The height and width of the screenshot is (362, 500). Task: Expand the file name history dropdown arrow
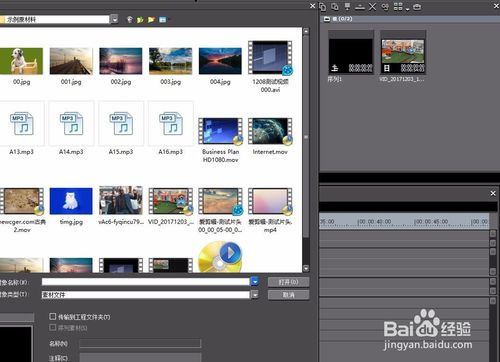(255, 282)
